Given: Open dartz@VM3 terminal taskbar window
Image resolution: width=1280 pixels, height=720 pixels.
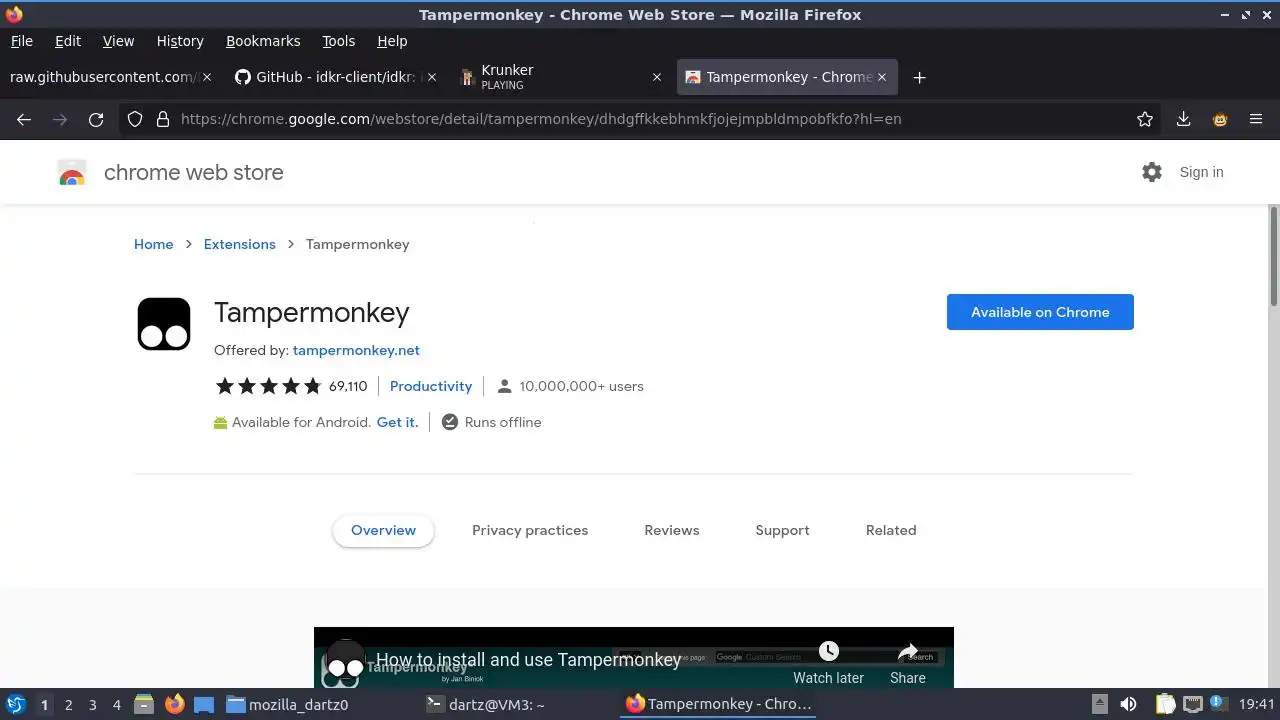Looking at the screenshot, I should coord(485,704).
